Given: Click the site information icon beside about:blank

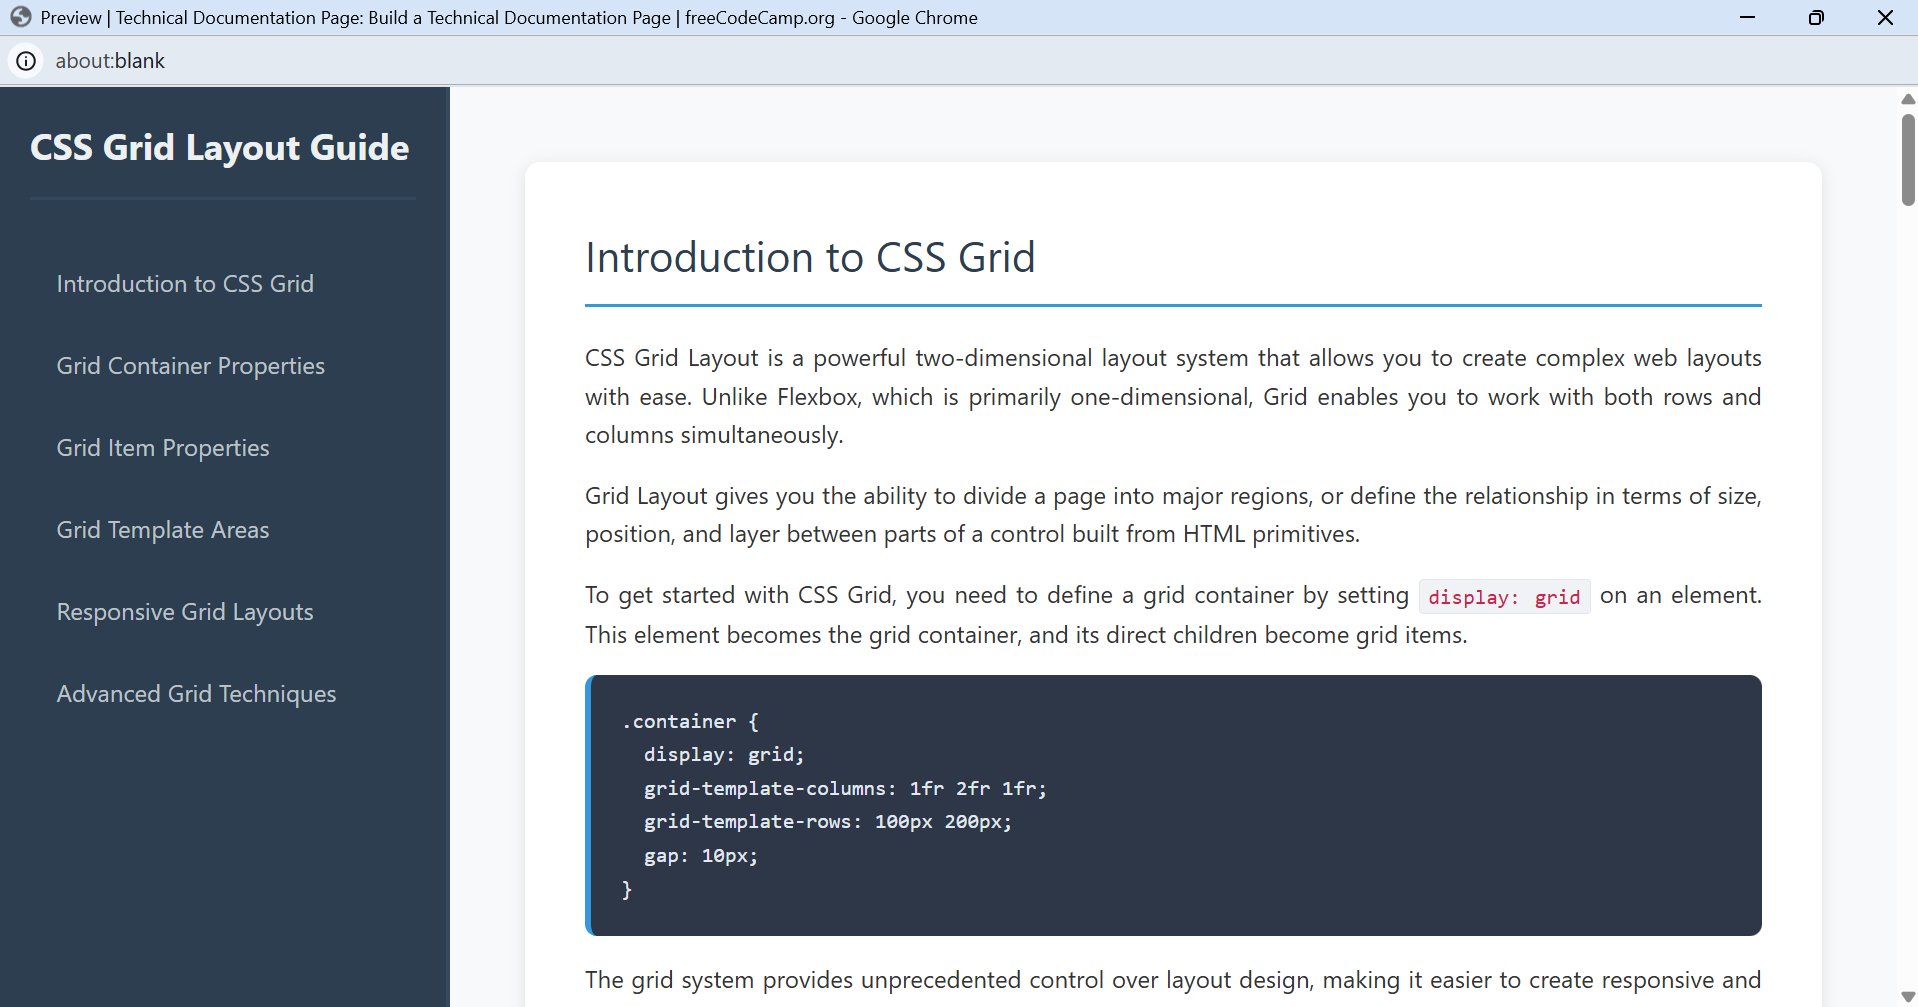Looking at the screenshot, I should pos(26,61).
